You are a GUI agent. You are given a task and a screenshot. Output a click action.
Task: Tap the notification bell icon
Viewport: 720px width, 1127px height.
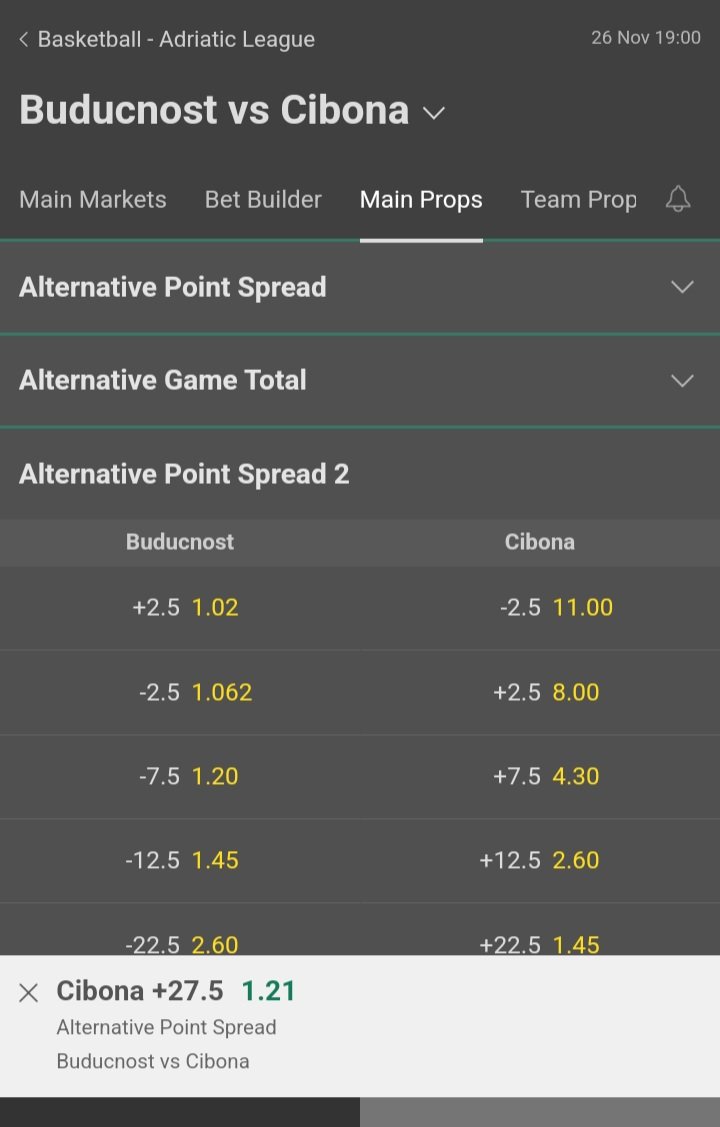tap(678, 199)
